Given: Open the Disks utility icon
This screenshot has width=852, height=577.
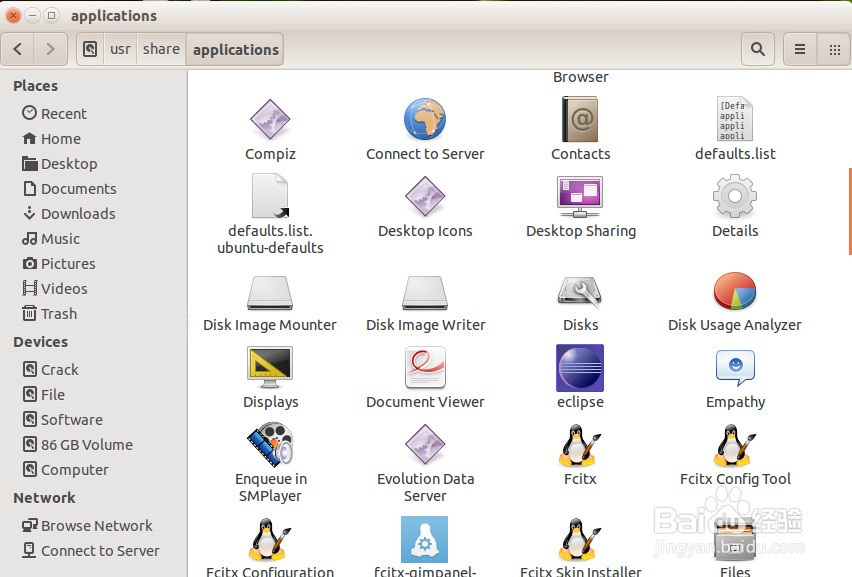Looking at the screenshot, I should point(580,291).
